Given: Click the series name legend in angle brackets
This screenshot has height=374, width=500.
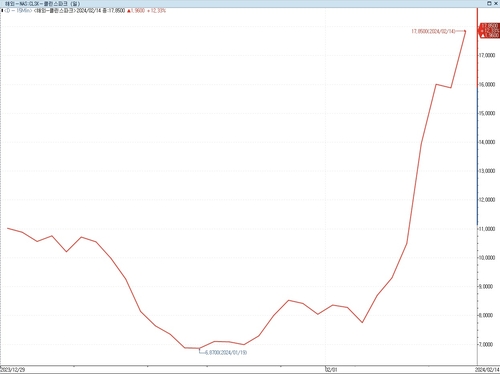Looking at the screenshot, I should (x=55, y=11).
